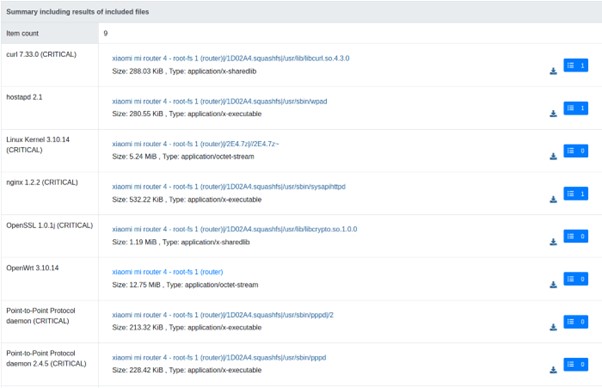
Task: Open the list button for curl 7.33.0
Action: [576, 65]
